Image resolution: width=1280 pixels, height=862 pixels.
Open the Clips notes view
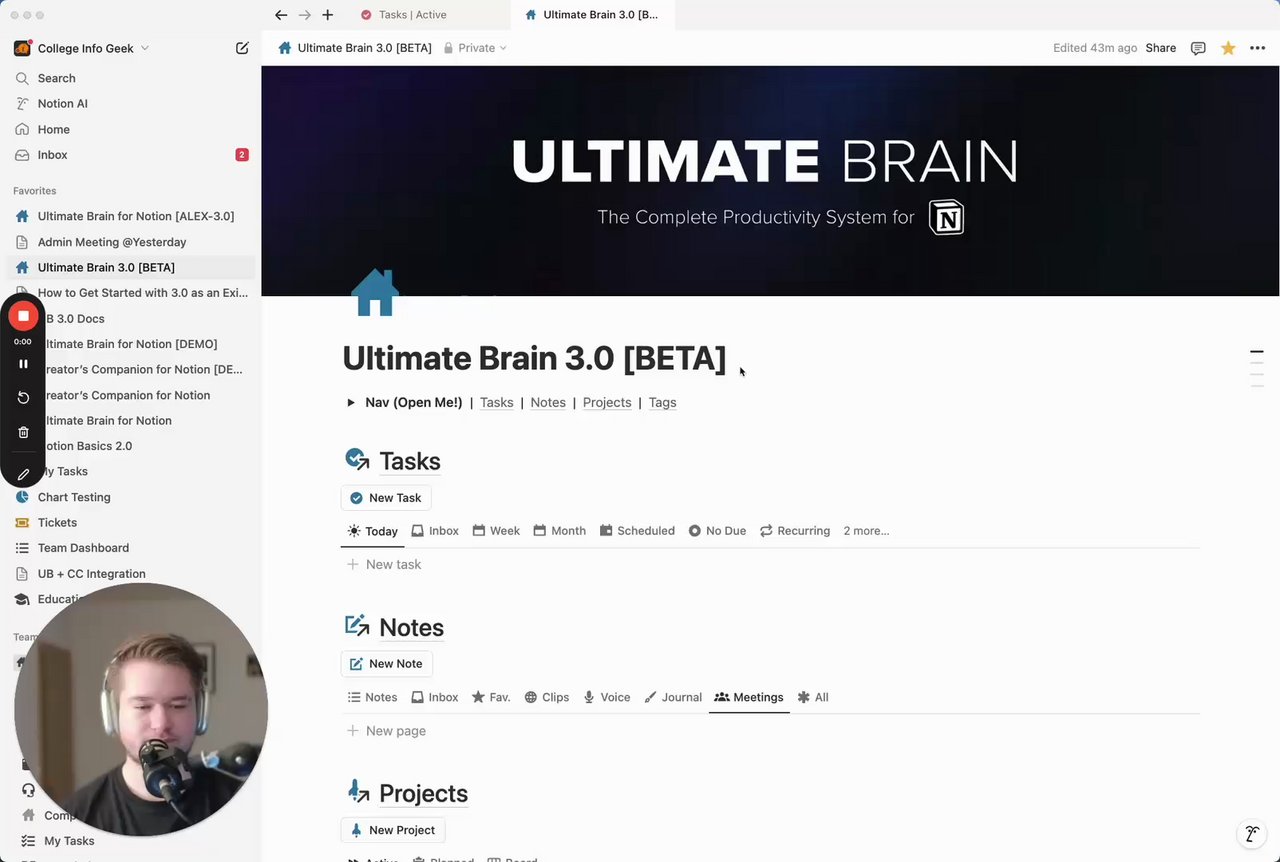point(547,697)
